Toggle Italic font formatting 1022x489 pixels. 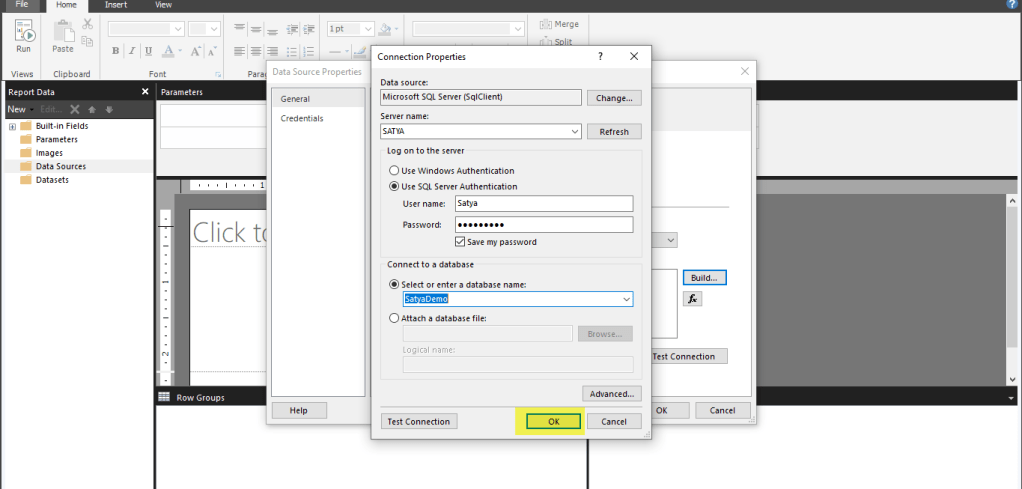(x=132, y=51)
